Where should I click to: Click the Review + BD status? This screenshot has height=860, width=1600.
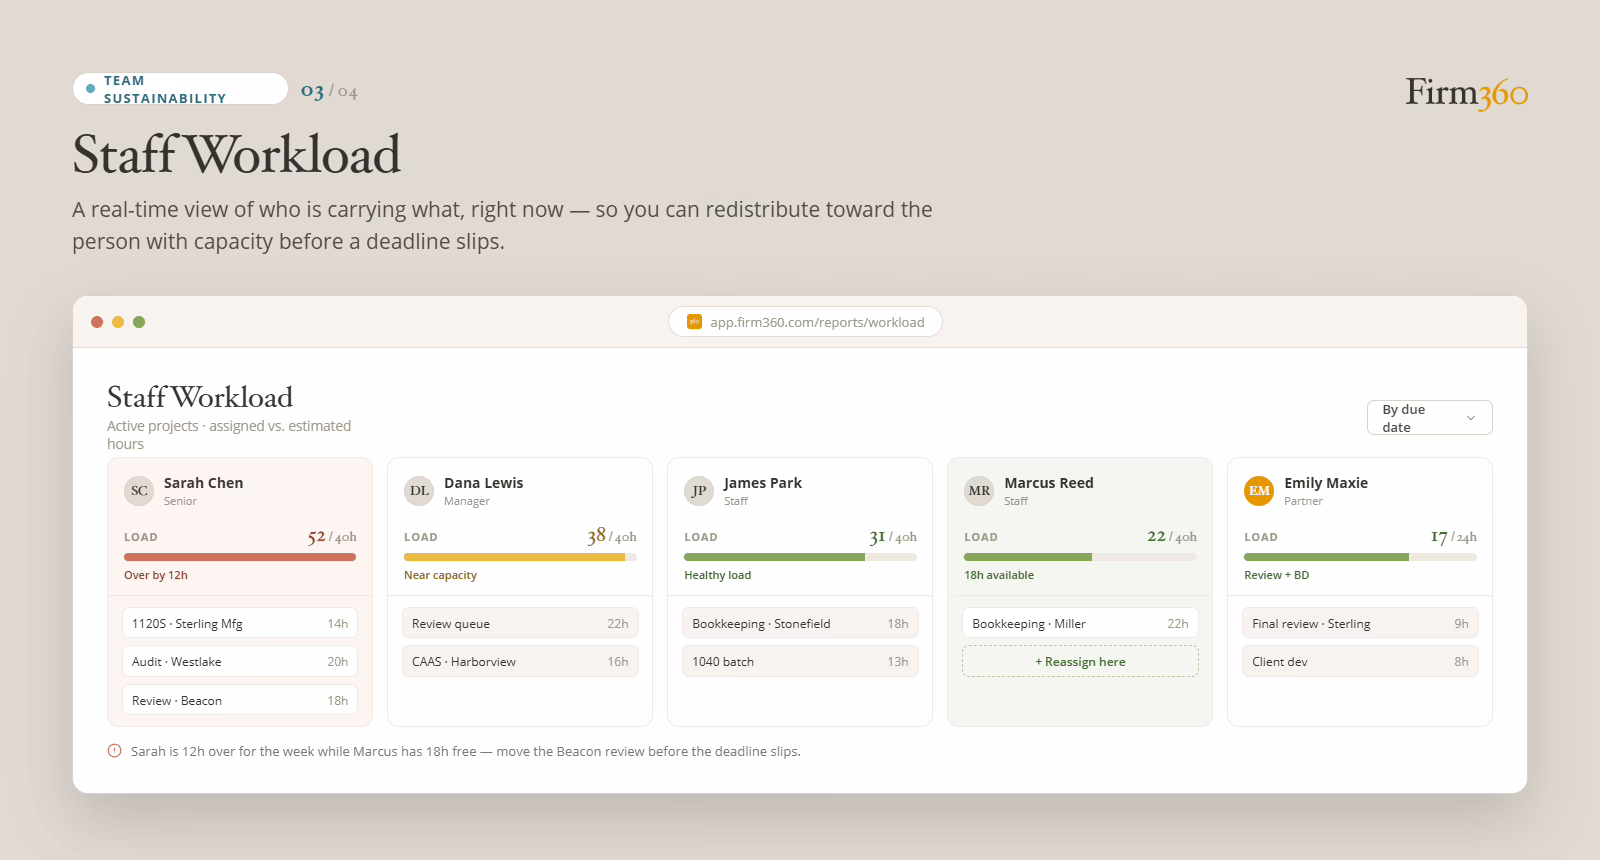point(1276,575)
